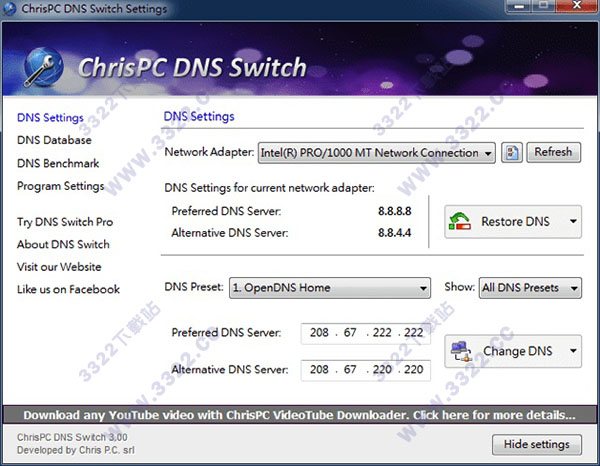Click the network adapter details icon button

tap(512, 153)
